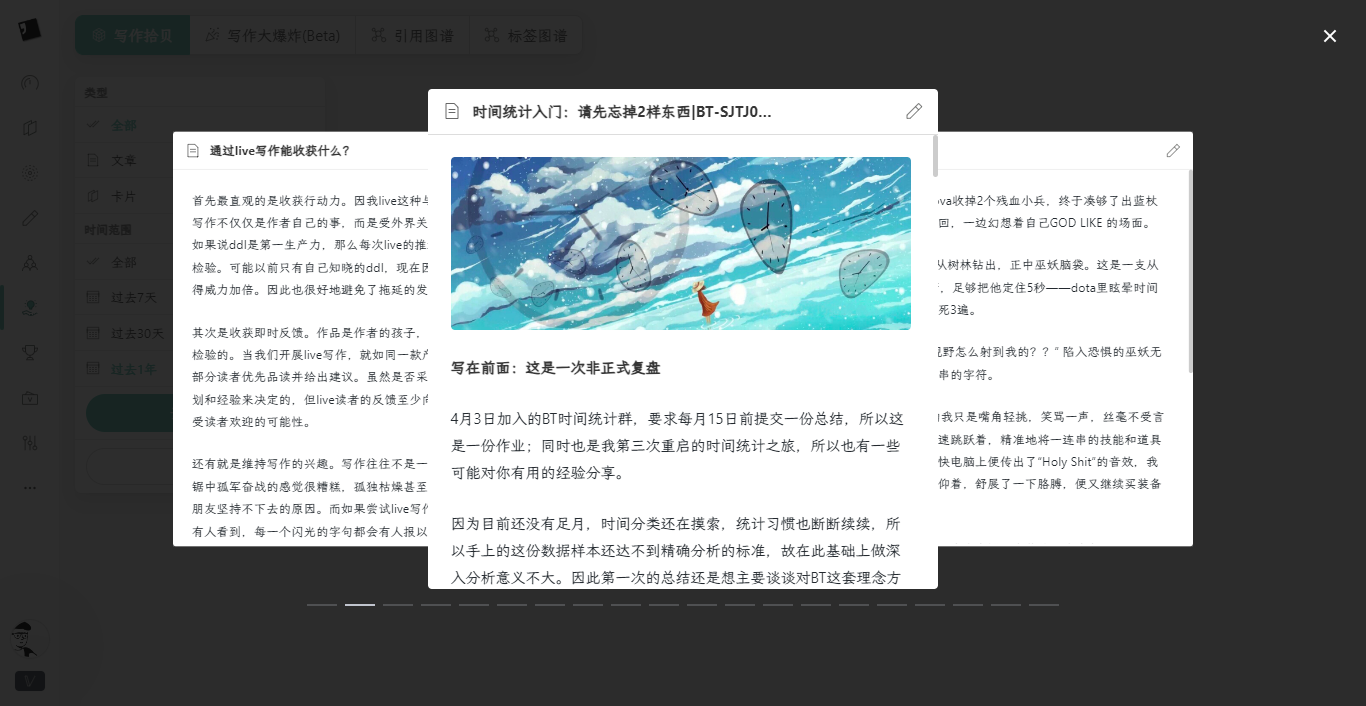Open the active hand-with-sprout icon in background sidebar
Image resolution: width=1366 pixels, height=706 pixels.
30,307
